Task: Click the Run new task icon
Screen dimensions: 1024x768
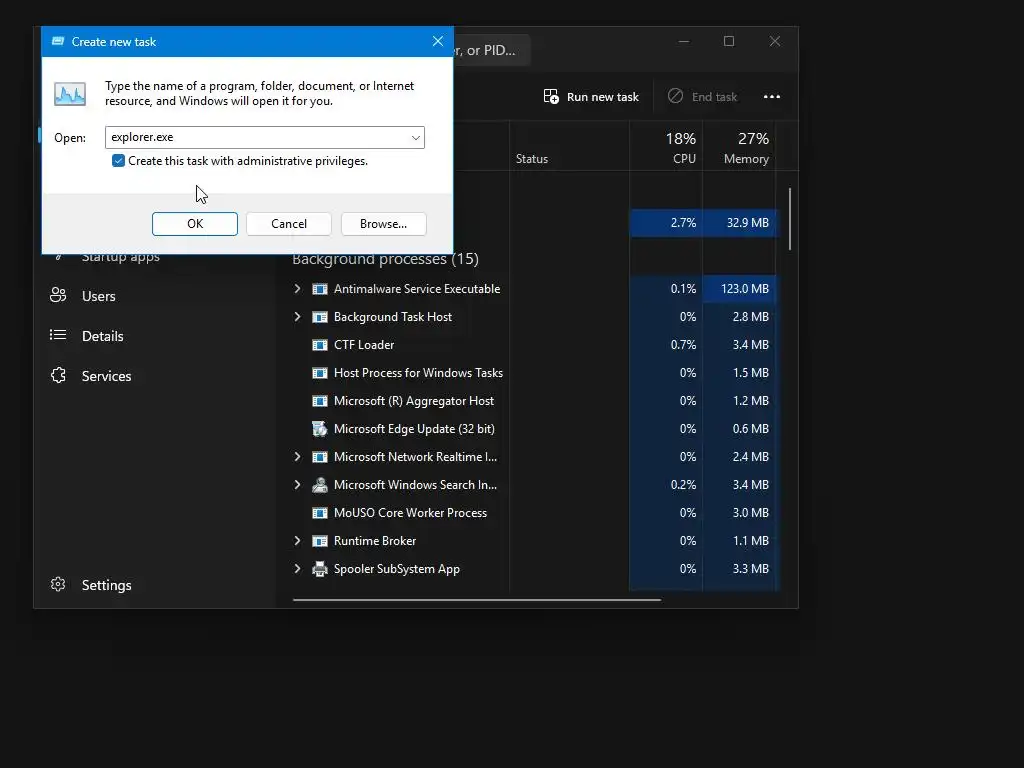Action: tap(551, 97)
